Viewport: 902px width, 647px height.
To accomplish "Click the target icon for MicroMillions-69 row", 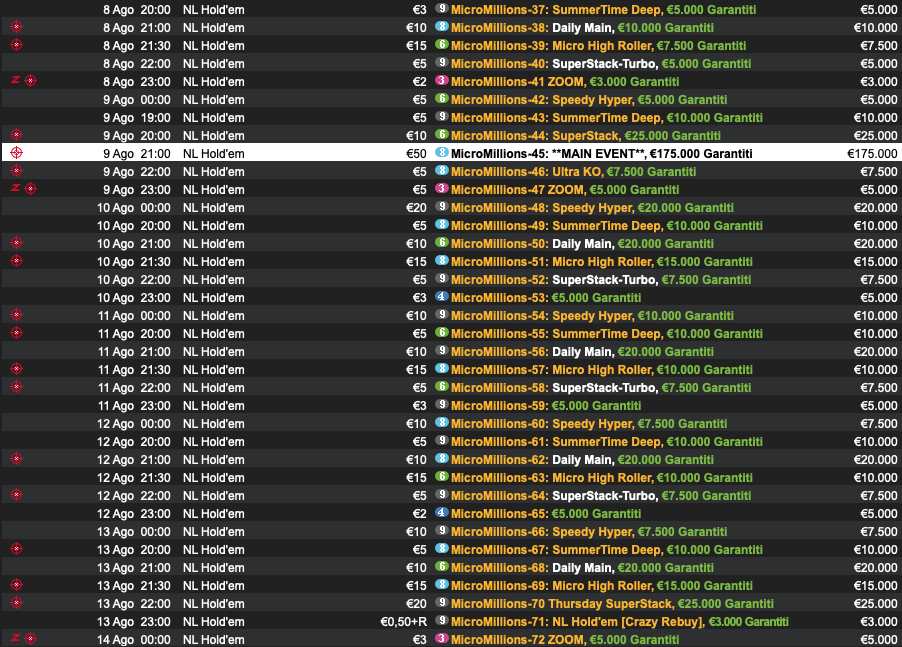I will click(17, 585).
